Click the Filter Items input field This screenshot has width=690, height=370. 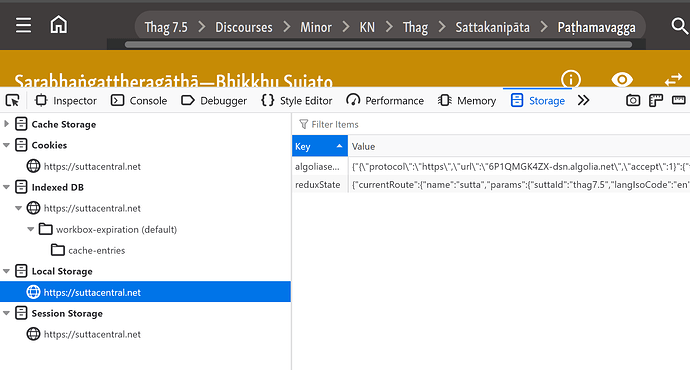[491, 124]
